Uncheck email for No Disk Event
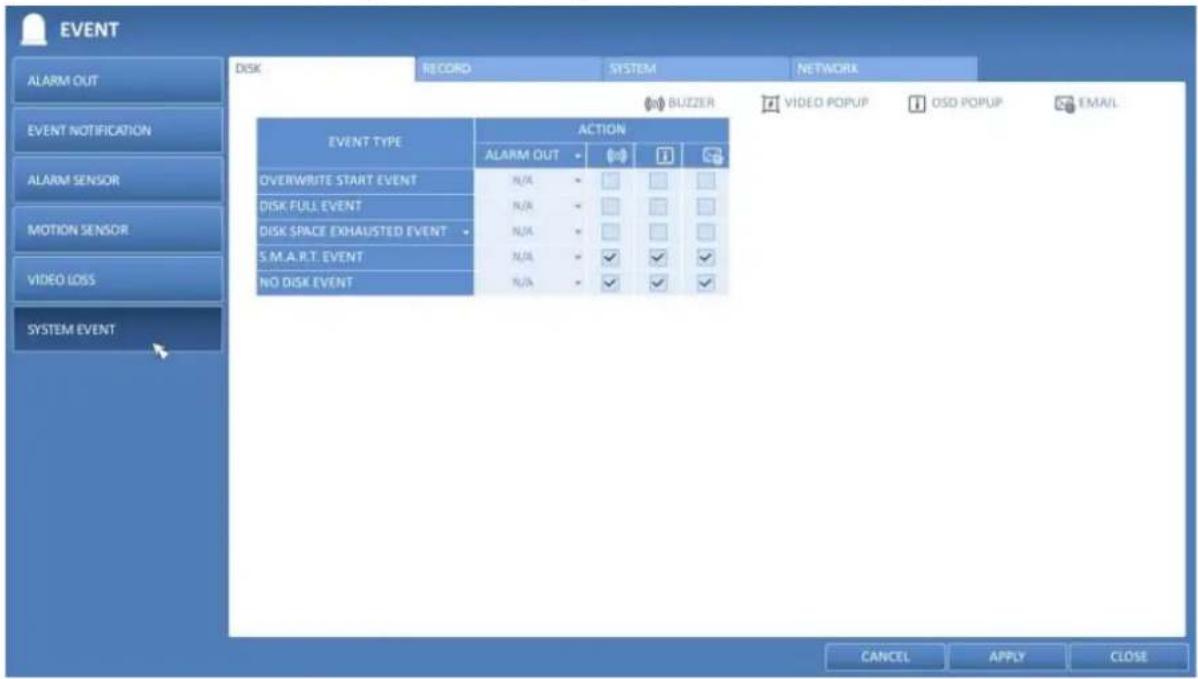Image resolution: width=1198 pixels, height=679 pixels. pos(706,283)
